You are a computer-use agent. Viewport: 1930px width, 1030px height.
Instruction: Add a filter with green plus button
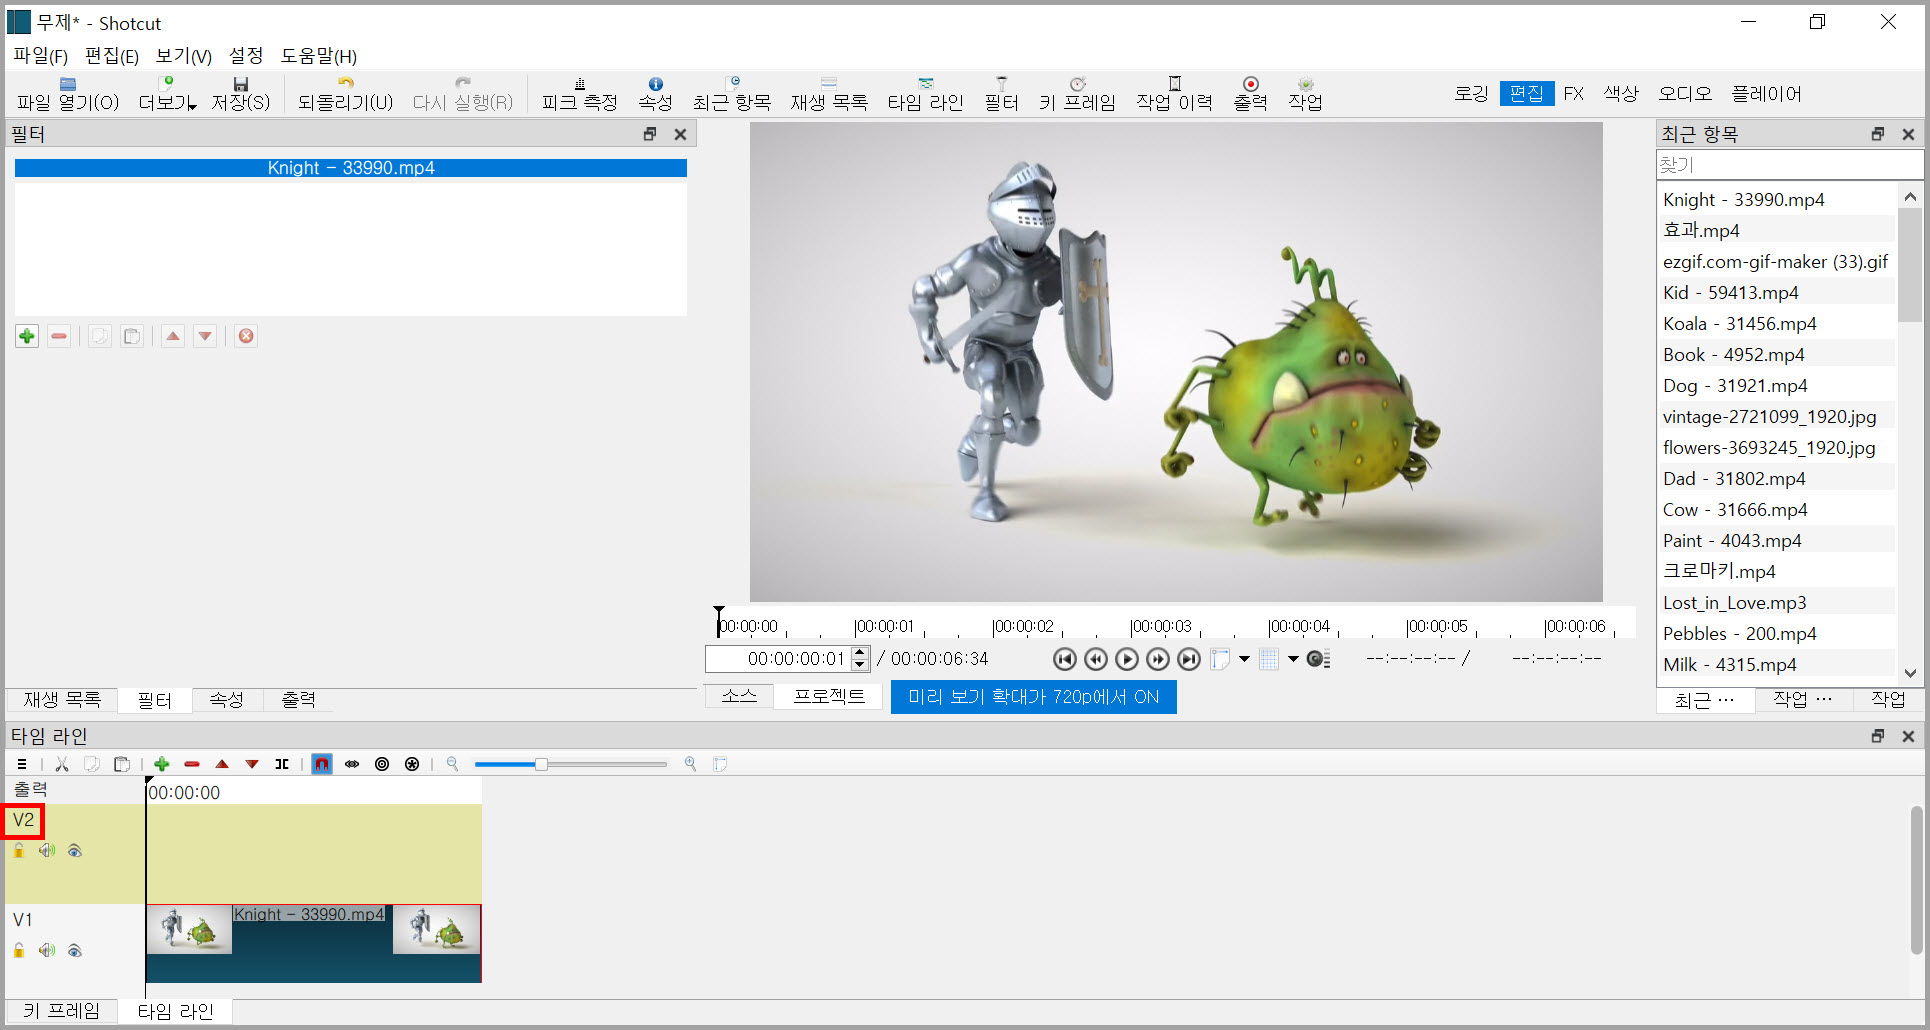pyautogui.click(x=27, y=336)
